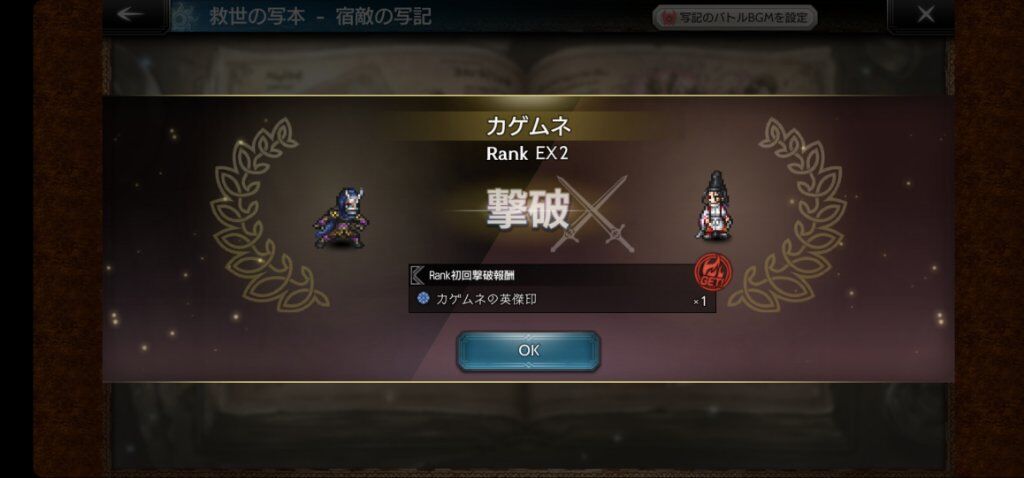The width and height of the screenshot is (1024, 478).
Task: Select the blue カゲムネの英傑印 item icon
Action: [423, 298]
